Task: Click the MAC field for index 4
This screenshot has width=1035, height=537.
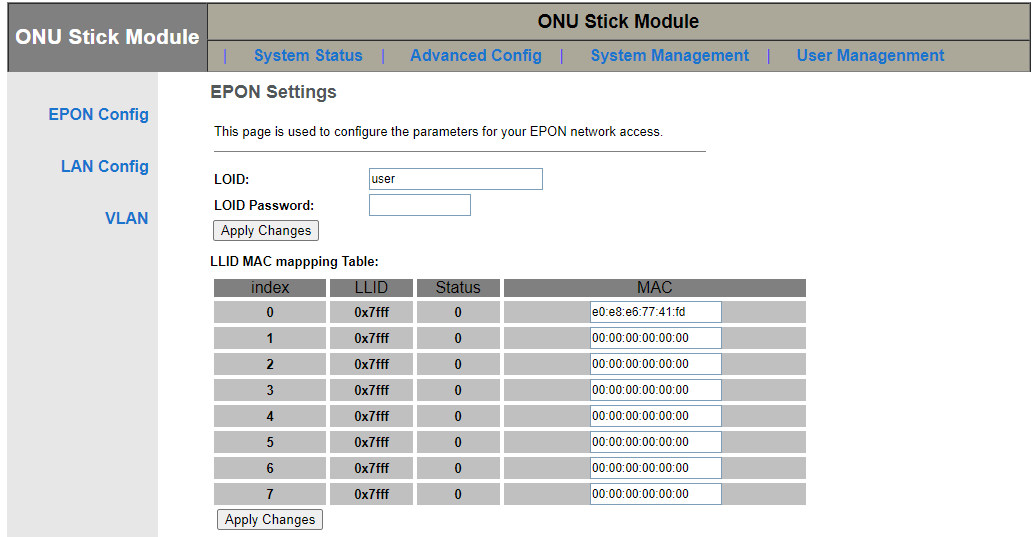Action: [655, 416]
